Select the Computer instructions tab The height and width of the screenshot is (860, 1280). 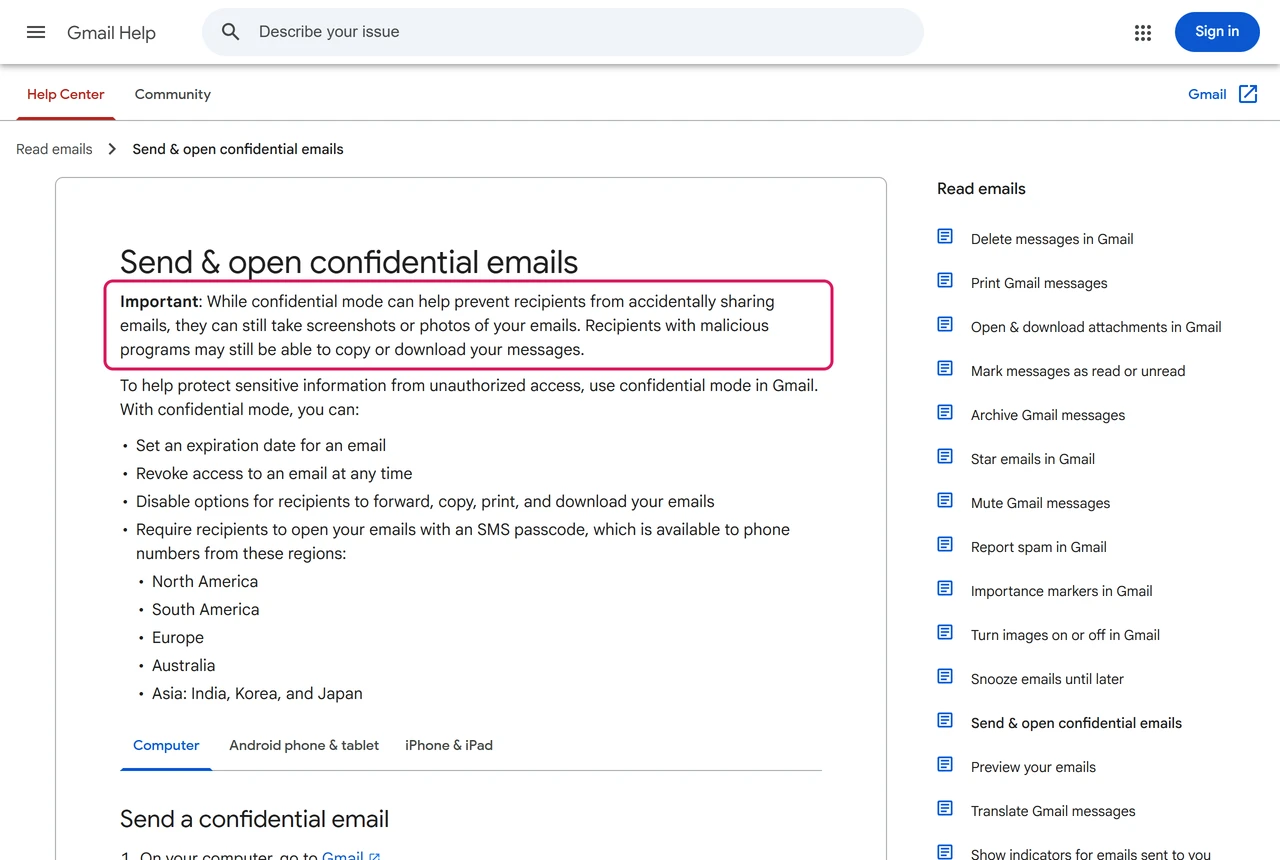166,745
